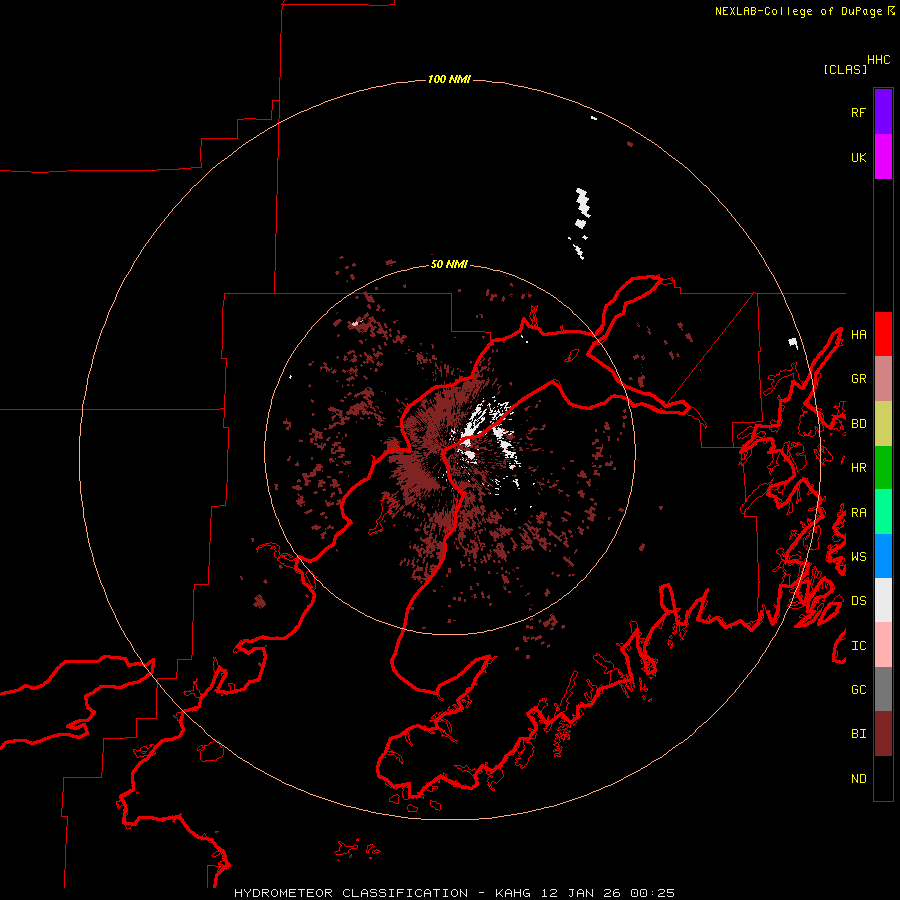Click the IC pink legend color block
Screen dimensions: 900x900
click(883, 645)
